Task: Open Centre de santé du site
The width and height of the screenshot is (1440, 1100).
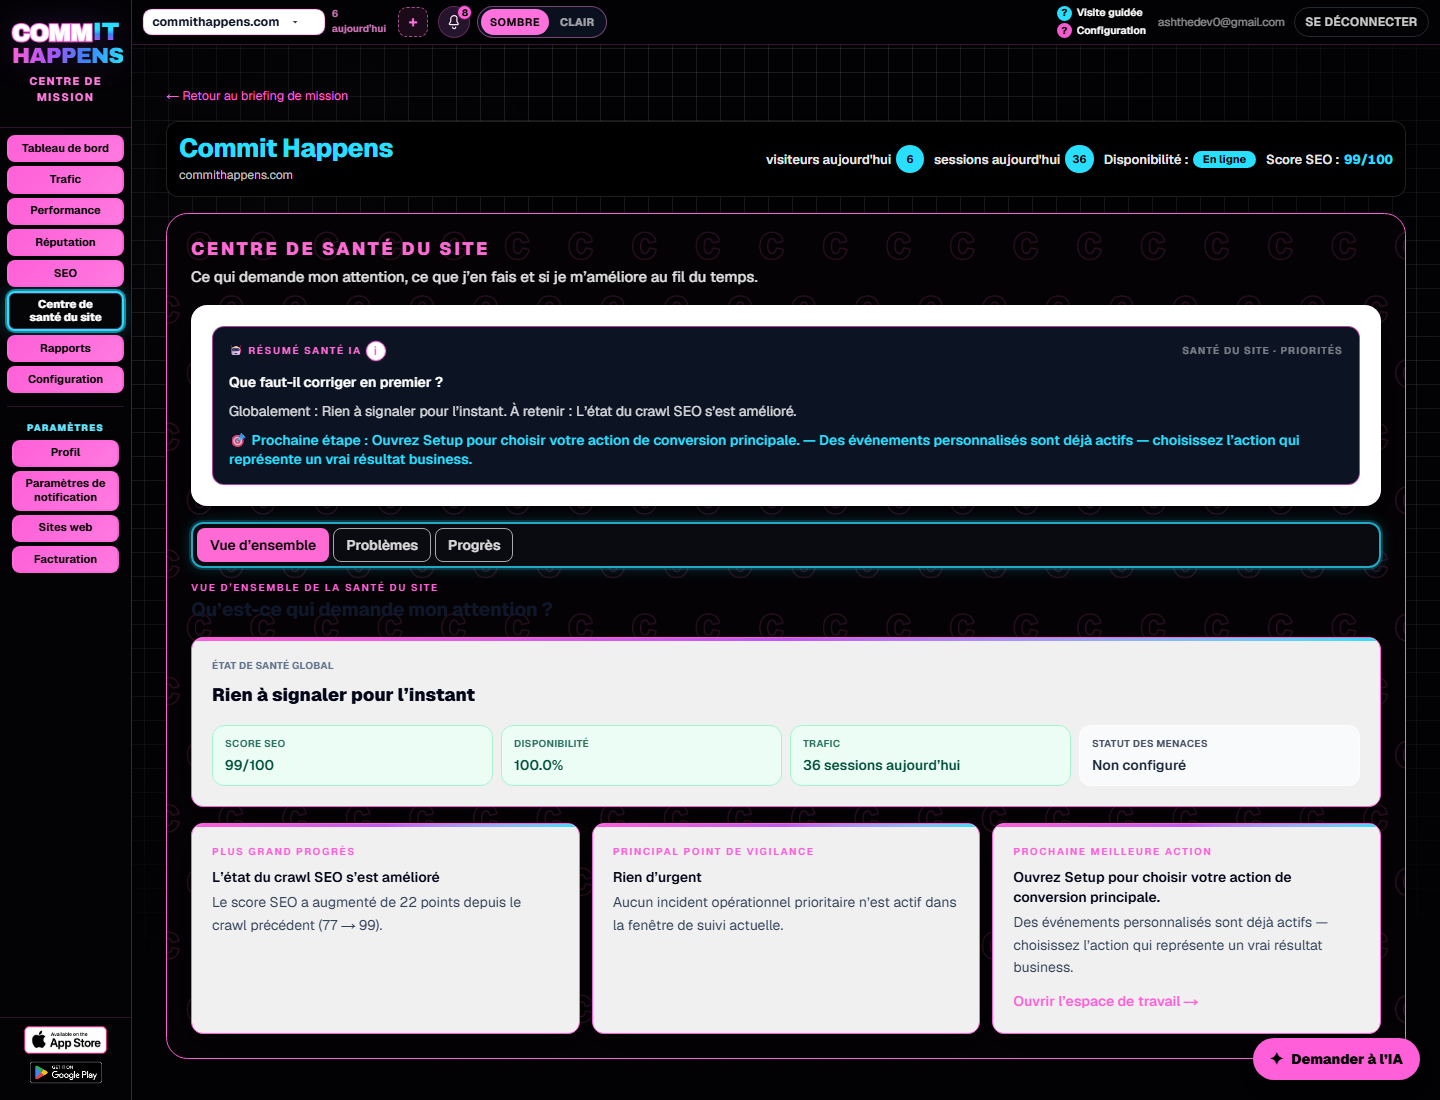Action: pyautogui.click(x=65, y=310)
